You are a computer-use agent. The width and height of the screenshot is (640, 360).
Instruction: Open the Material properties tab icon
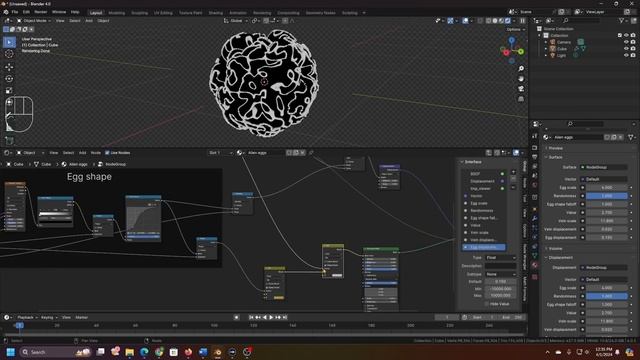pos(535,265)
